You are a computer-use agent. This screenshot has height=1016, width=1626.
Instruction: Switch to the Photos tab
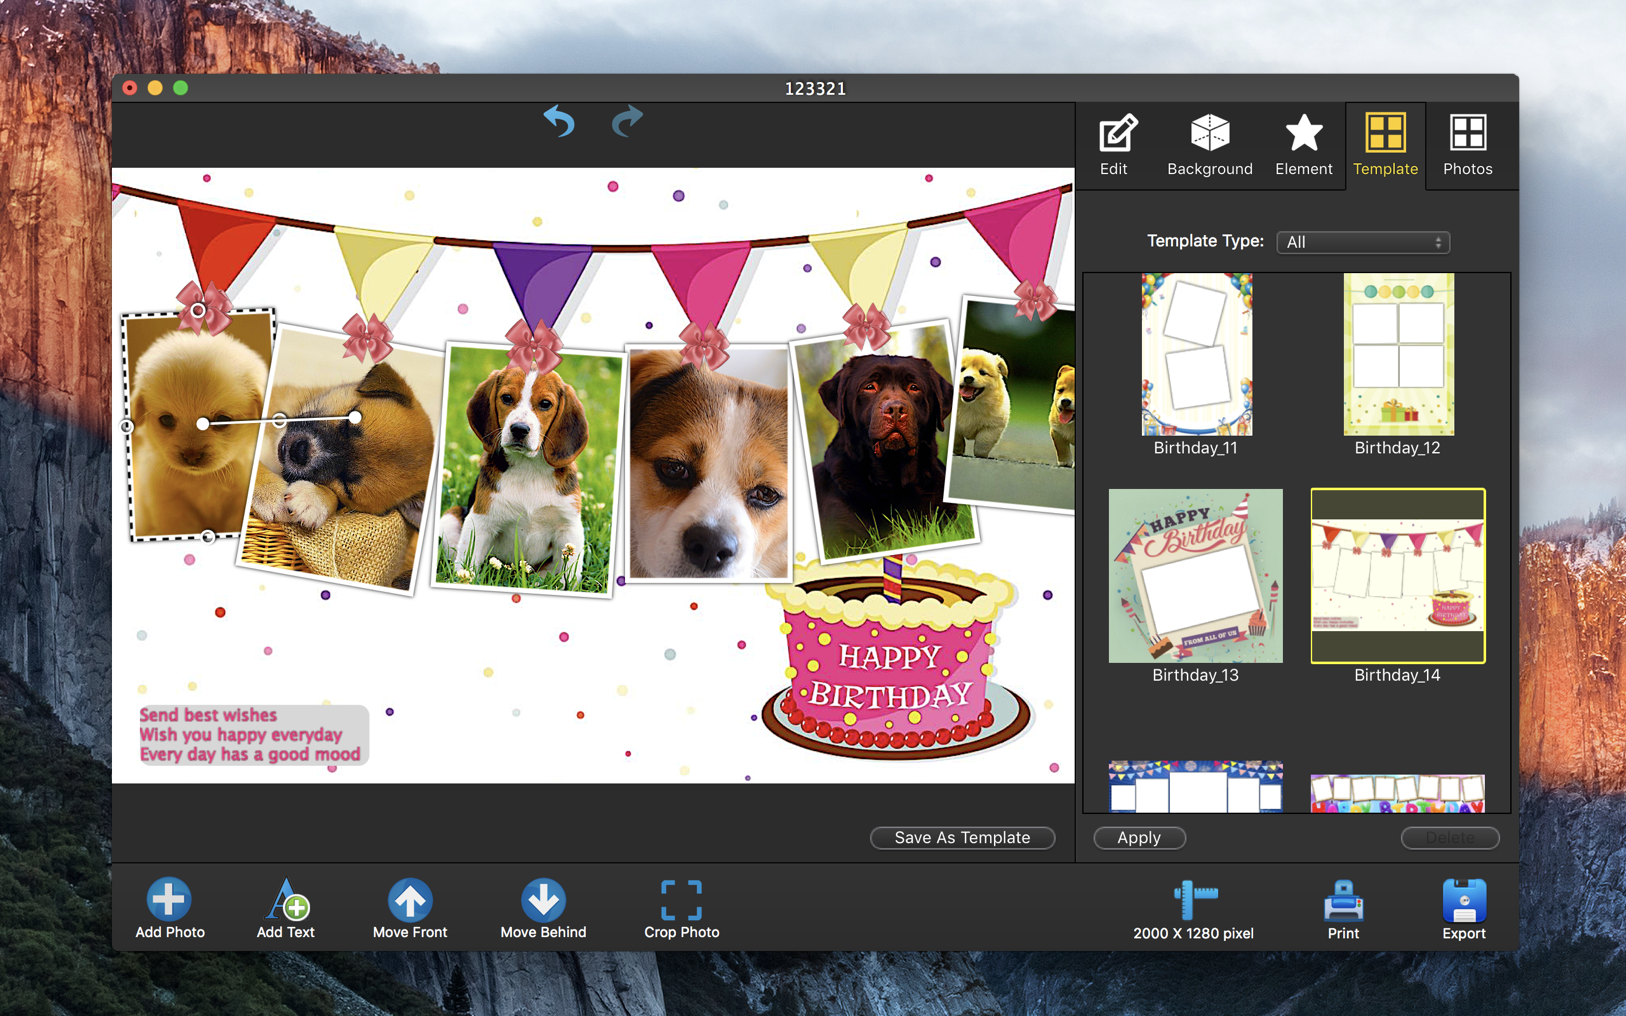[x=1467, y=146]
